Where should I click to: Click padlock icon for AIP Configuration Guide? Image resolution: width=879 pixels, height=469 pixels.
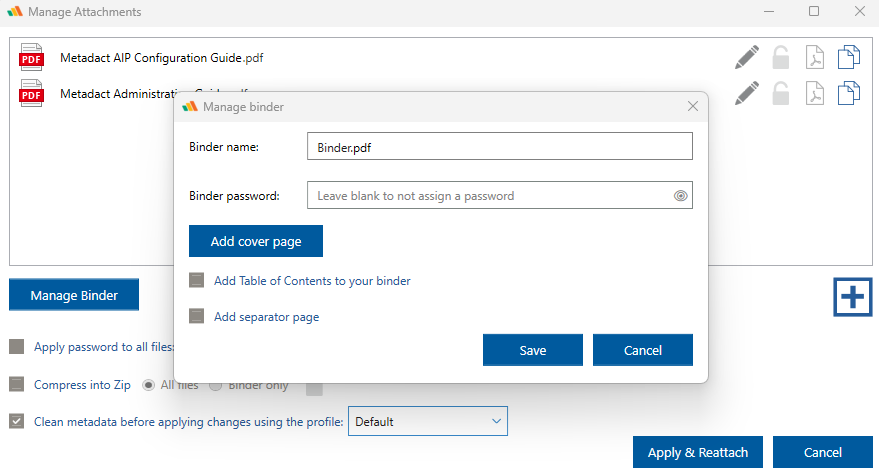pyautogui.click(x=780, y=58)
